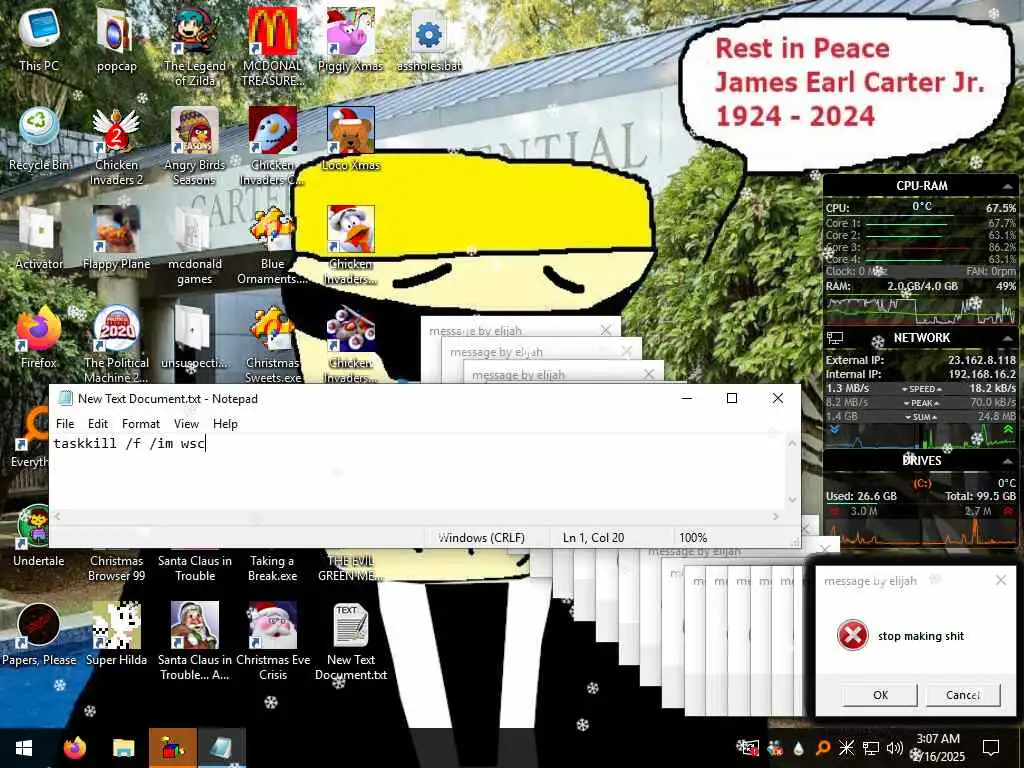Select the Loco Xmas shortcut
Viewport: 1024px width, 768px height.
[x=351, y=138]
